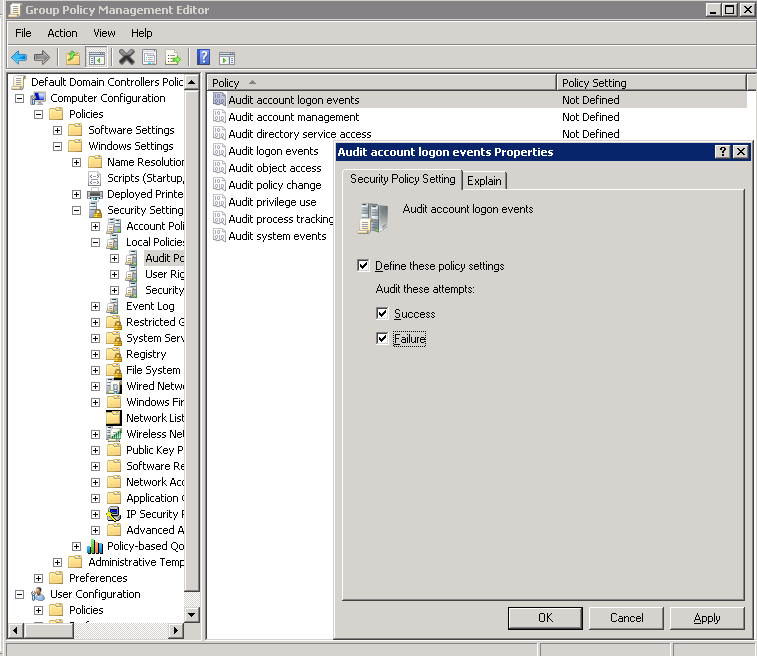This screenshot has height=656, width=757.
Task: Click icon beside Audit policy change
Action: (x=219, y=184)
